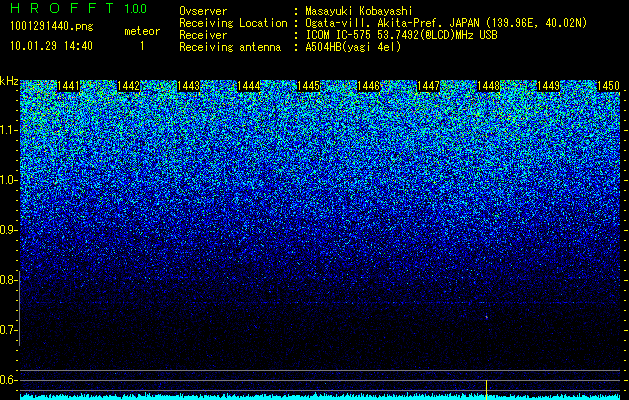Click the 0.7 kHz axis tick label
The width and height of the screenshot is (629, 400).
[x=8, y=330]
